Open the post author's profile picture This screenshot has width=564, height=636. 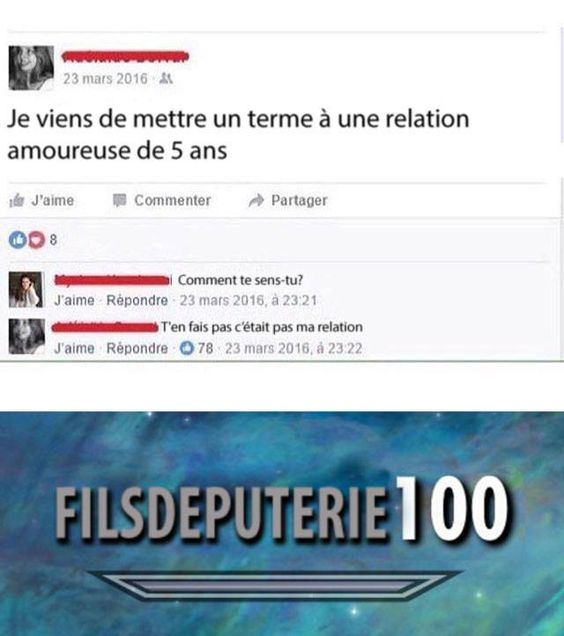[31, 68]
